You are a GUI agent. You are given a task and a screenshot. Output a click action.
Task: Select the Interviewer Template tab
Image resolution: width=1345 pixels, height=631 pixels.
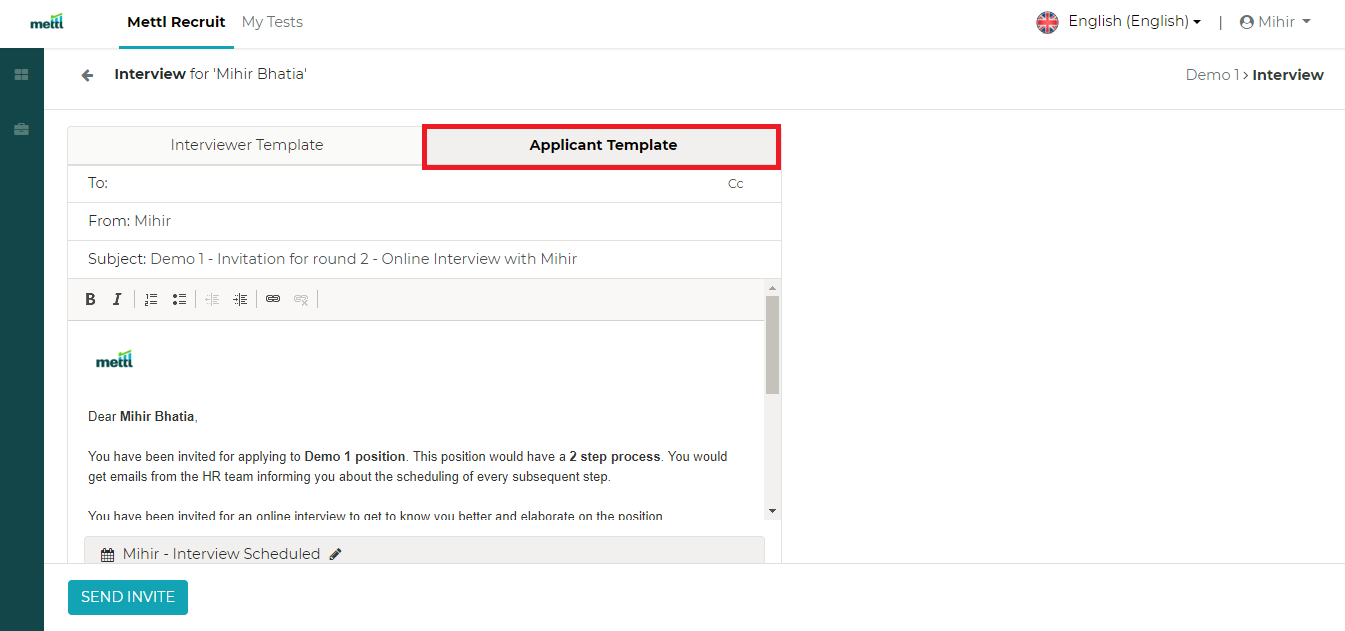(247, 145)
